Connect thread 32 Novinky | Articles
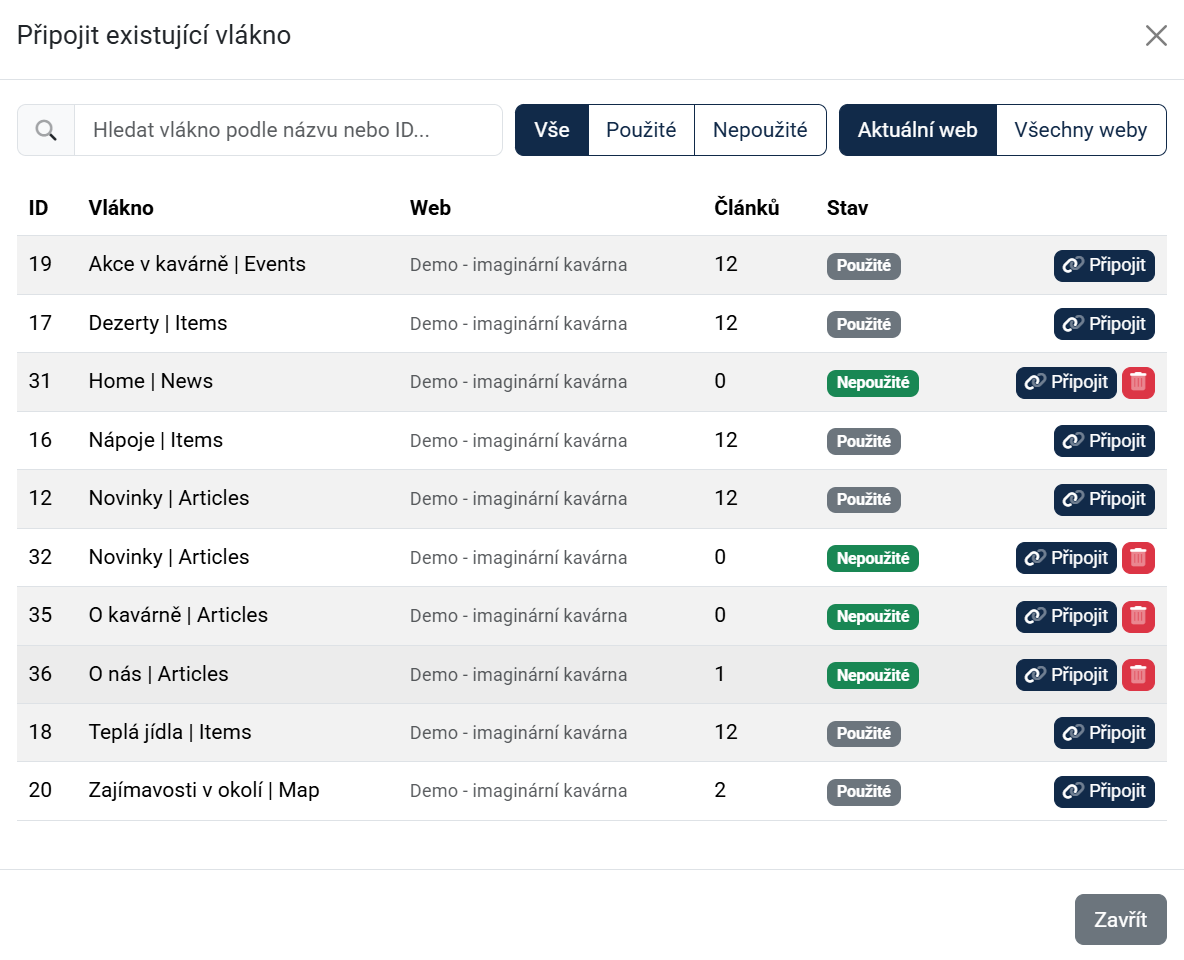 point(1066,558)
